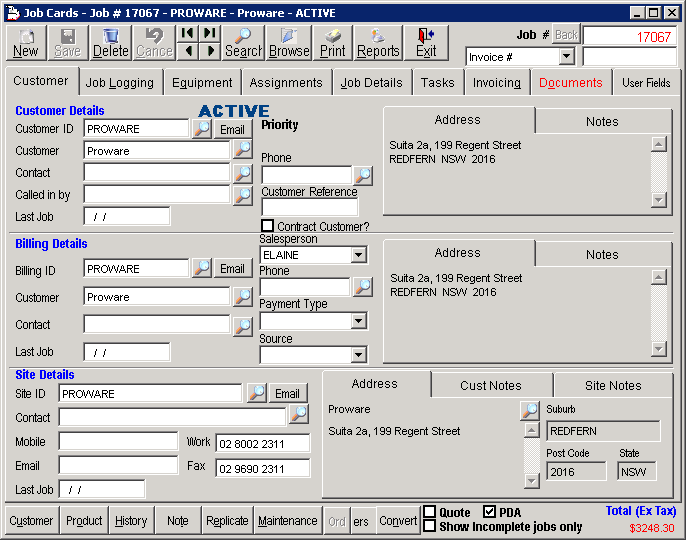
Task: Click the Replicate button
Action: tap(227, 521)
